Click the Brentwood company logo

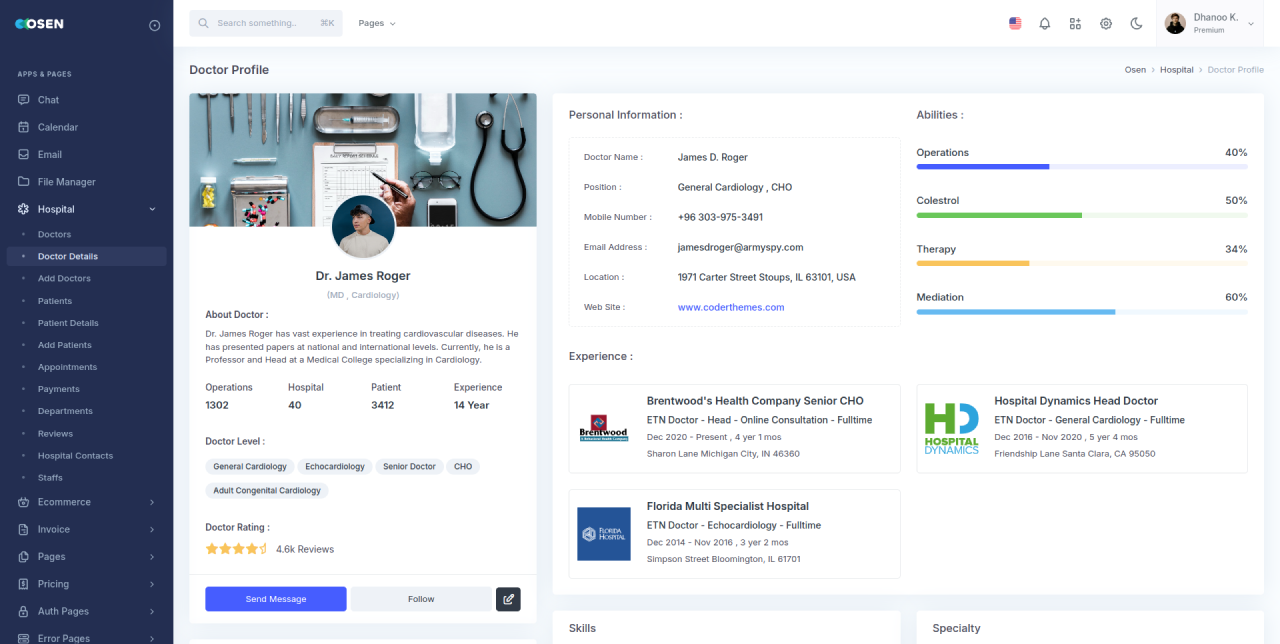[603, 428]
